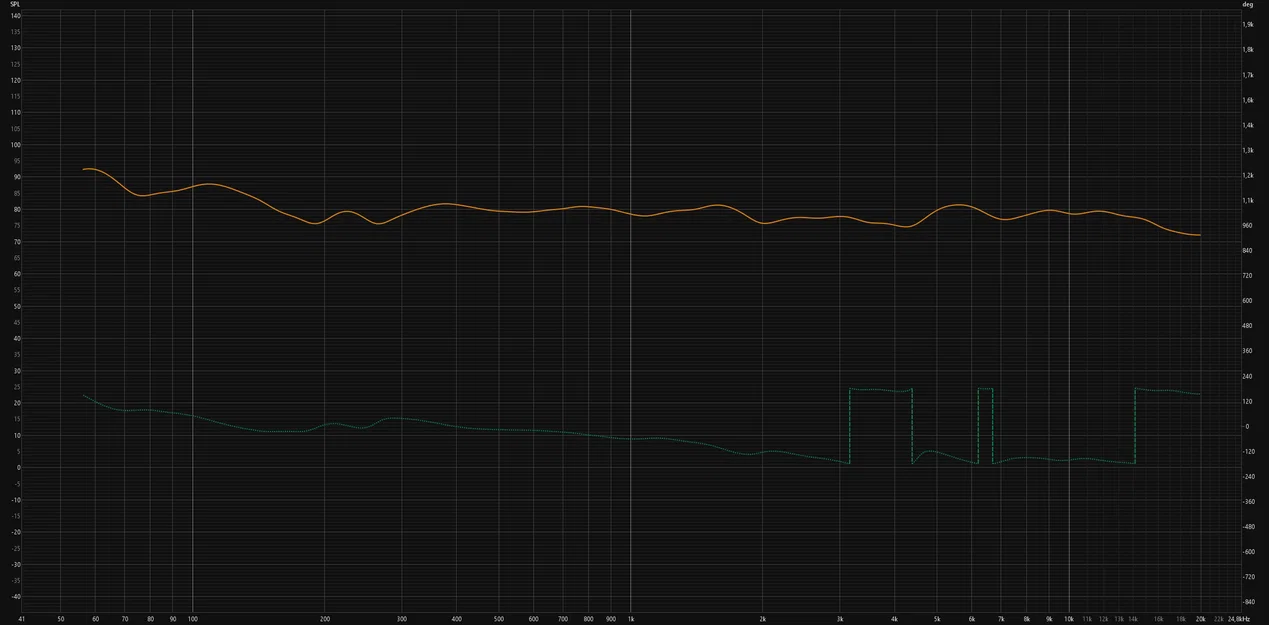Image resolution: width=1269 pixels, height=625 pixels.
Task: Click the -40 label on SPL axis
Action: (15, 596)
